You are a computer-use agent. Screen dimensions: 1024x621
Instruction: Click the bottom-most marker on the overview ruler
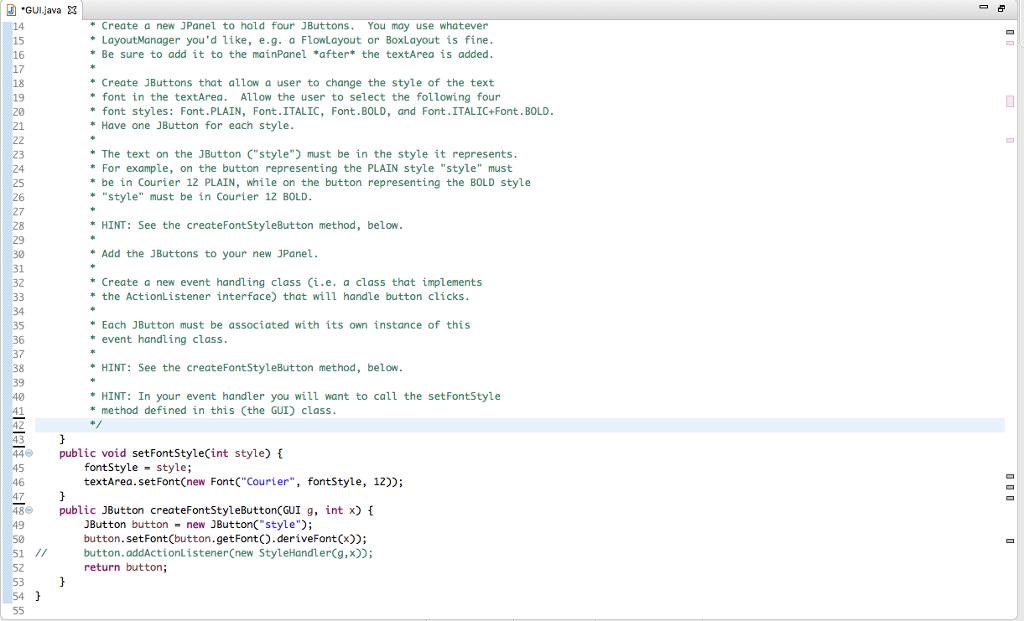point(1009,541)
